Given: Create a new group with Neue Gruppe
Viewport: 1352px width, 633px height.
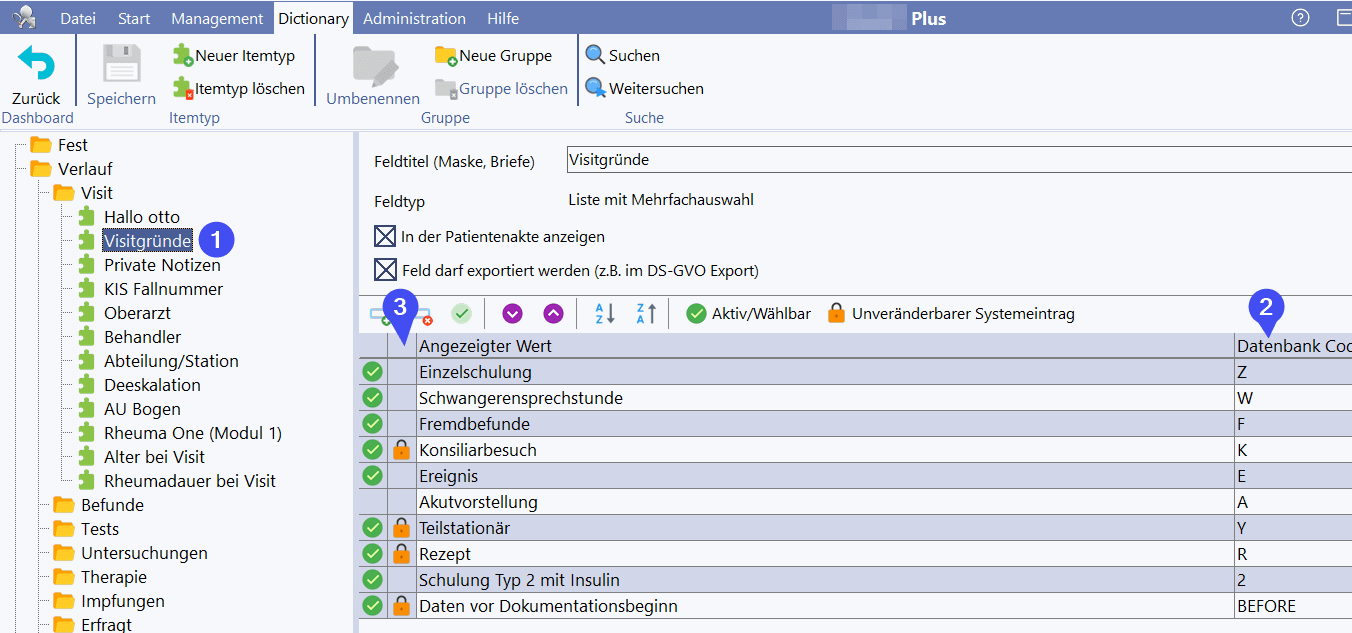Looking at the screenshot, I should click(493, 56).
